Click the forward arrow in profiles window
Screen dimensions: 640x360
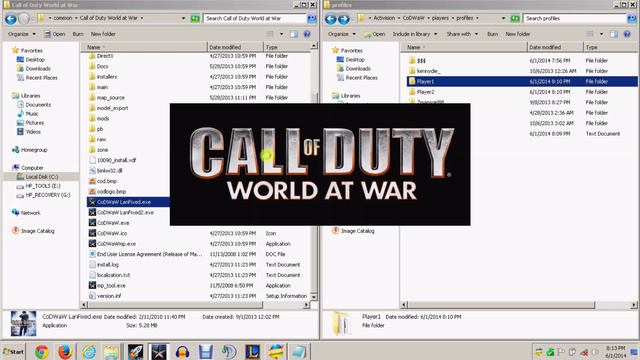344,18
